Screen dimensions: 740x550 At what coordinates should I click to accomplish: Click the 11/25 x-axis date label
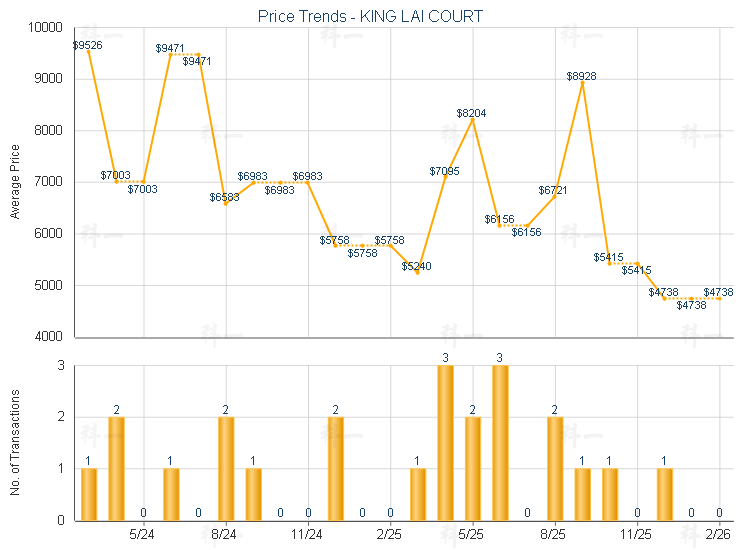(x=637, y=535)
